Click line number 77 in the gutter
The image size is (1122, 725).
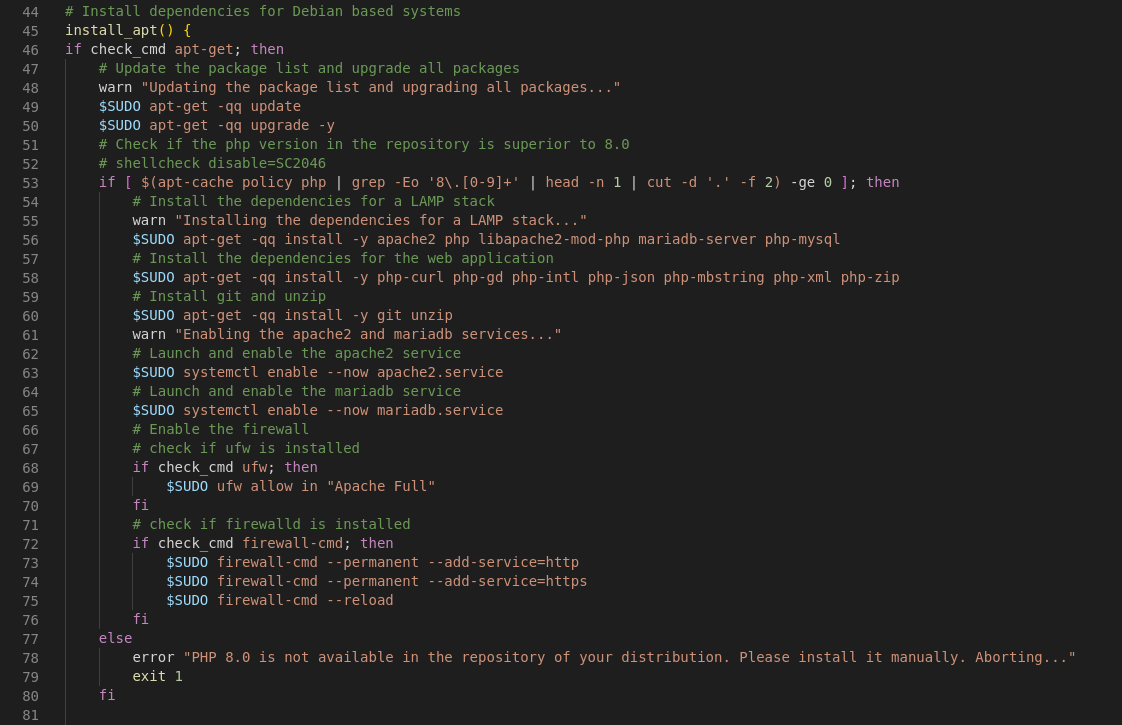pos(30,638)
